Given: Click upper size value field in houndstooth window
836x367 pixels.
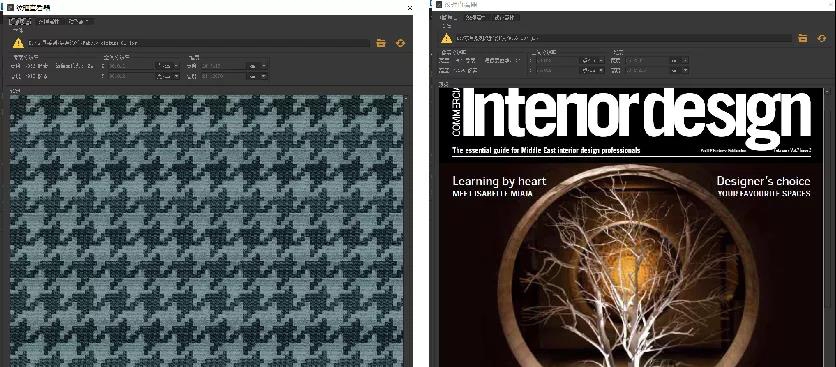Looking at the screenshot, I should click(x=223, y=66).
